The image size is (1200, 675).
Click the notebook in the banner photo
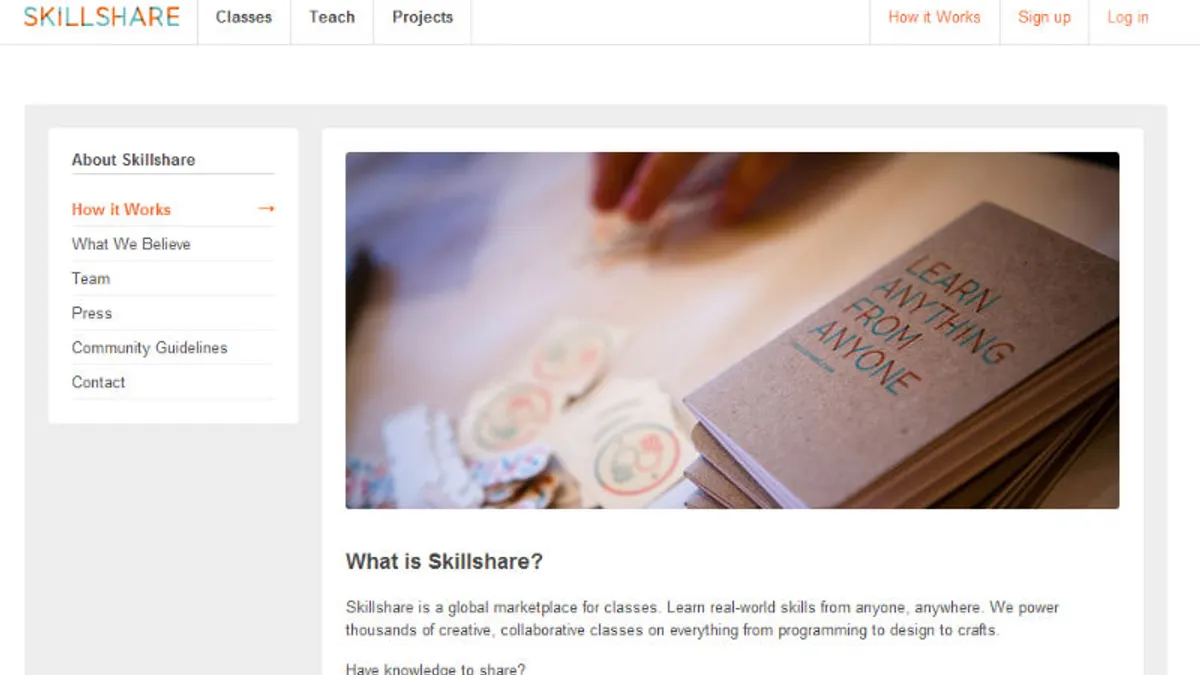(900, 360)
